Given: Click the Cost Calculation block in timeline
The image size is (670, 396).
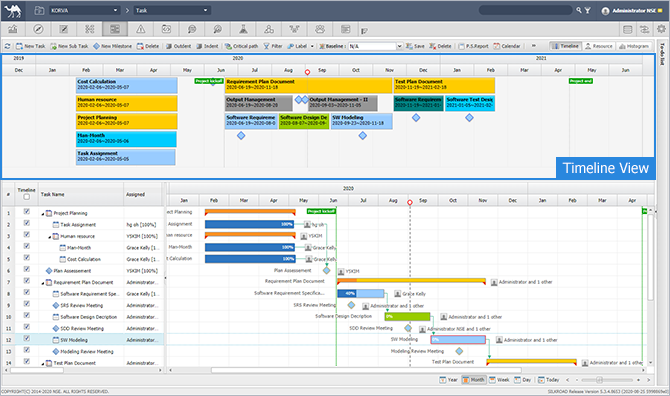Looking at the screenshot, I should click(x=126, y=85).
